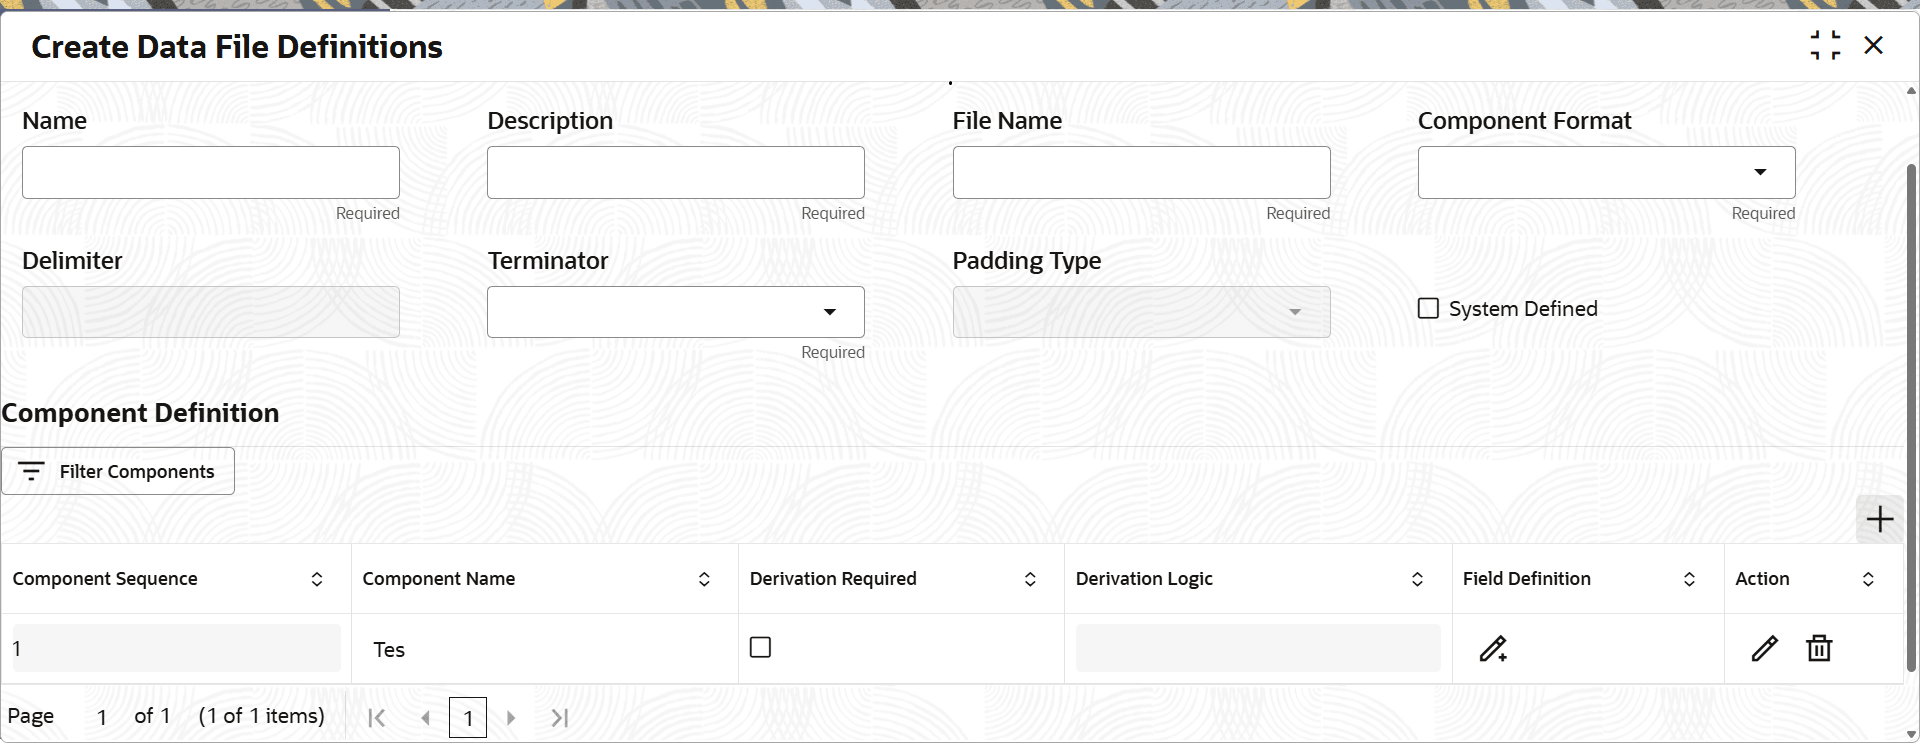Enable the System Defined checkbox
1920x743 pixels.
click(x=1428, y=308)
